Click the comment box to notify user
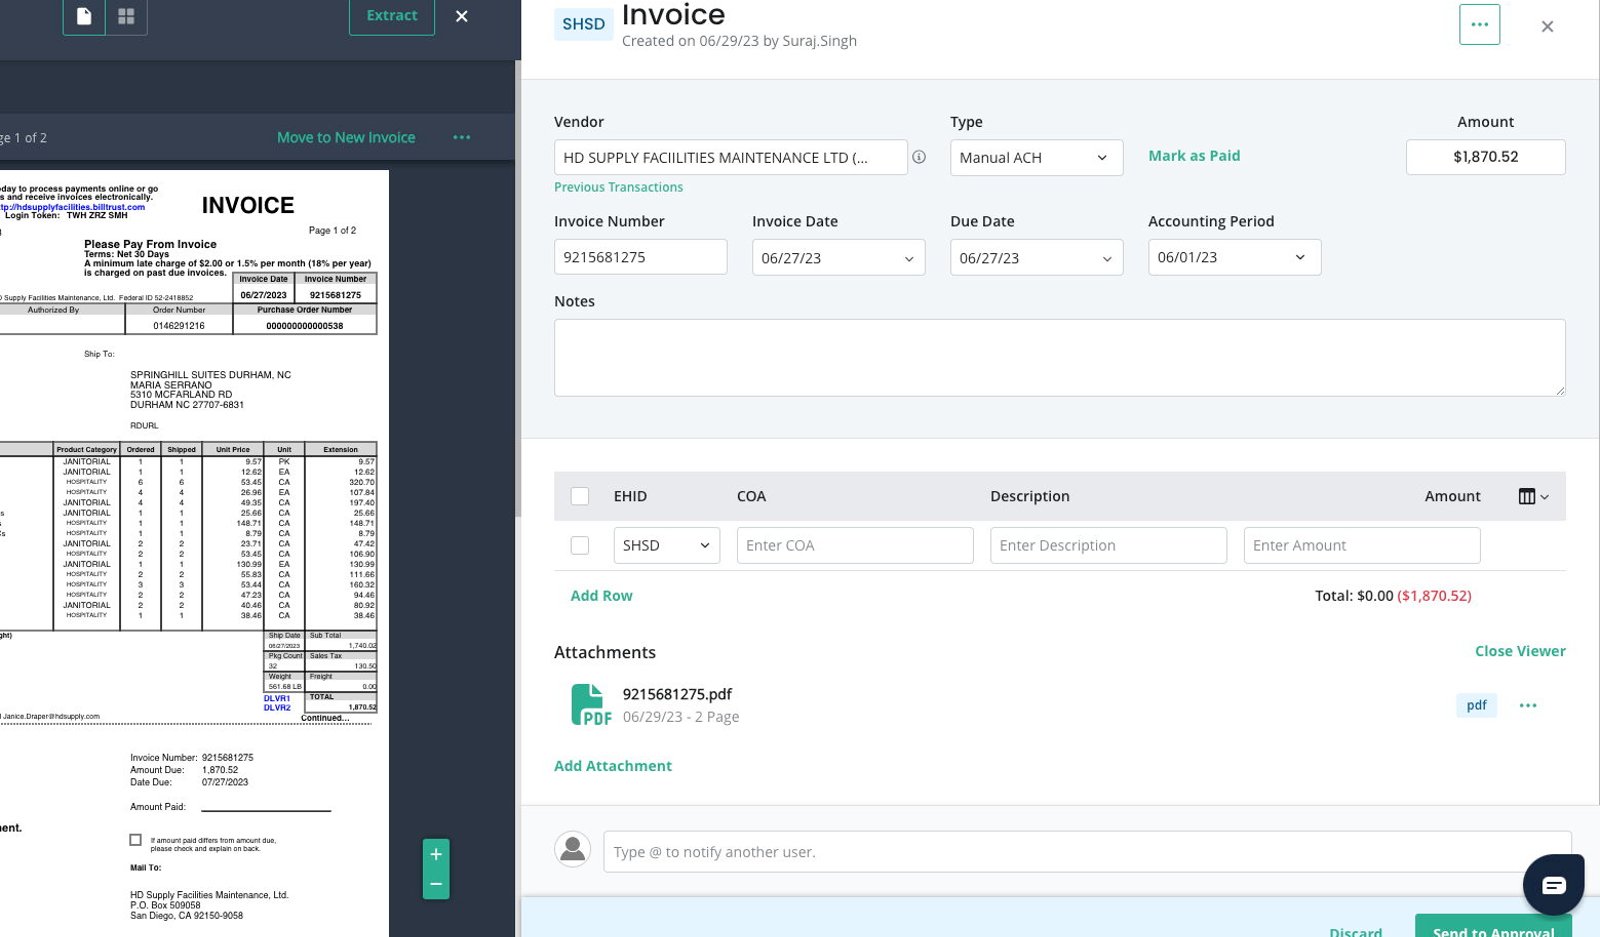 [1087, 852]
